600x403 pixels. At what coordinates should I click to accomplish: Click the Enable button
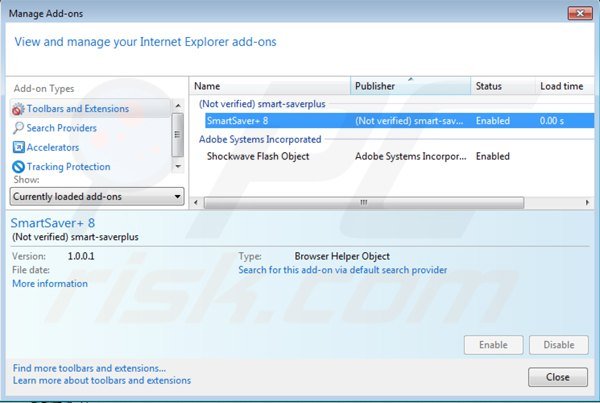493,345
